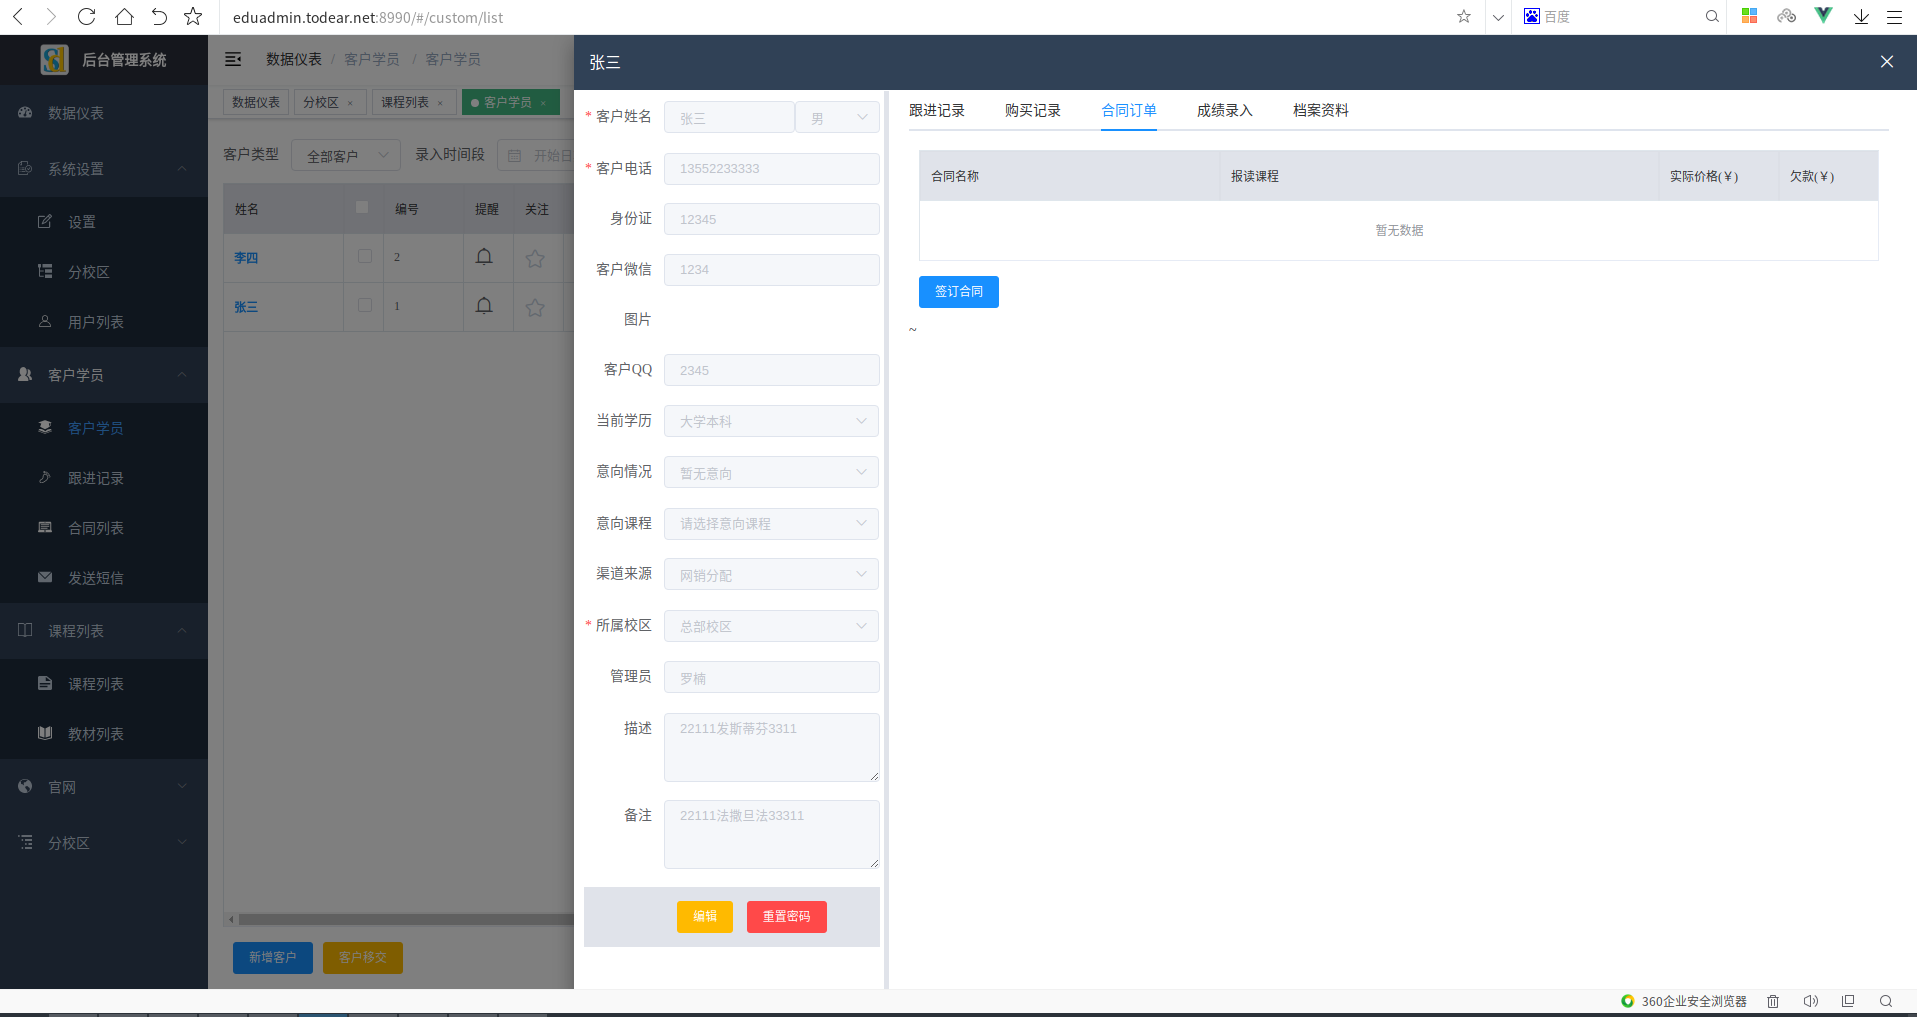Click the red 重置密码 button
The image size is (1917, 1017).
(787, 917)
